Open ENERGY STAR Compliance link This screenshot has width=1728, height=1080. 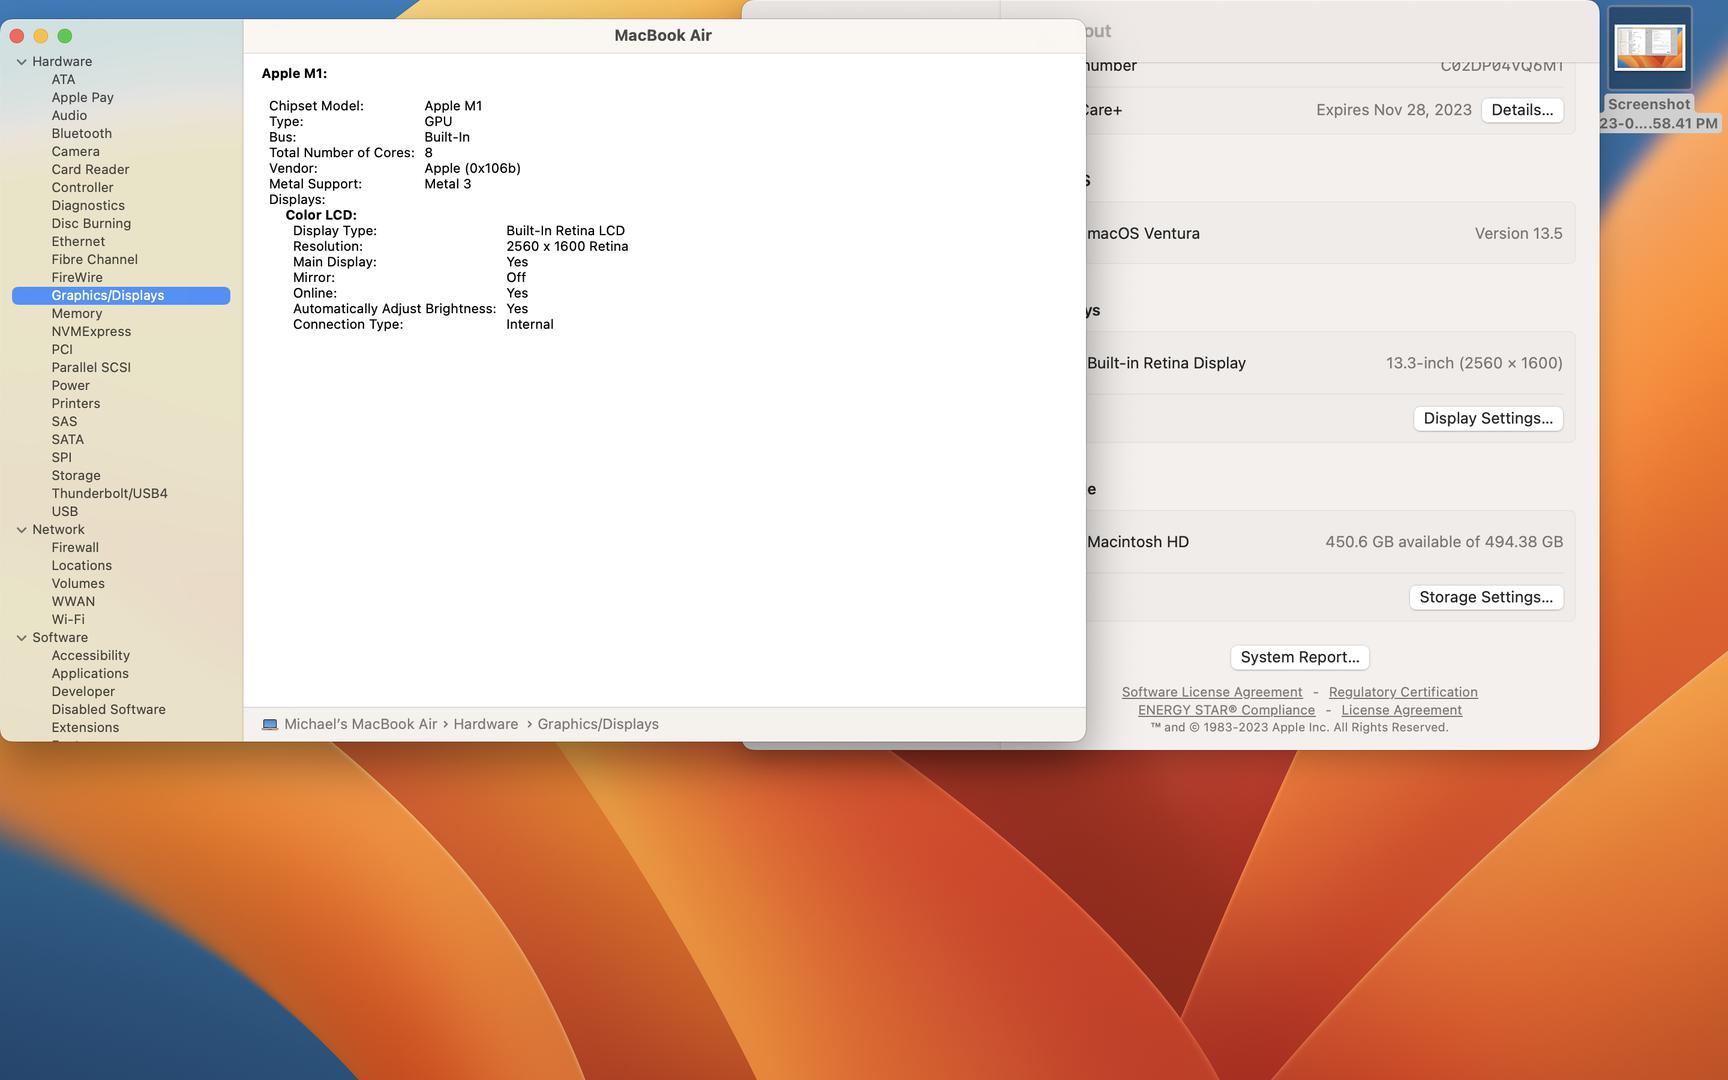coord(1226,710)
